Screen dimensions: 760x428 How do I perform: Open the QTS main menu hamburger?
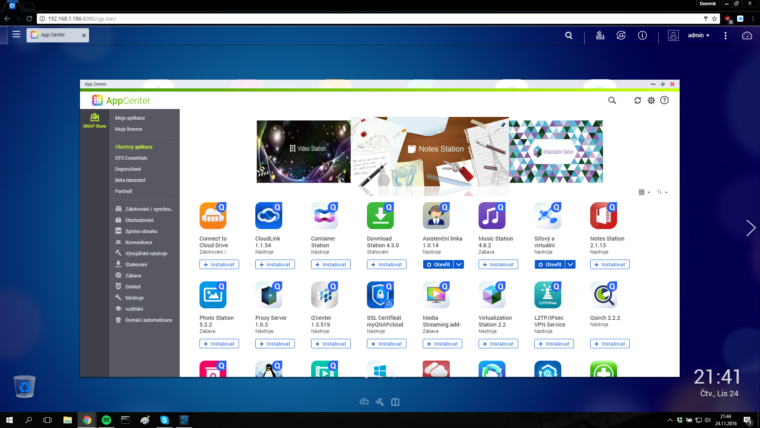(x=16, y=34)
